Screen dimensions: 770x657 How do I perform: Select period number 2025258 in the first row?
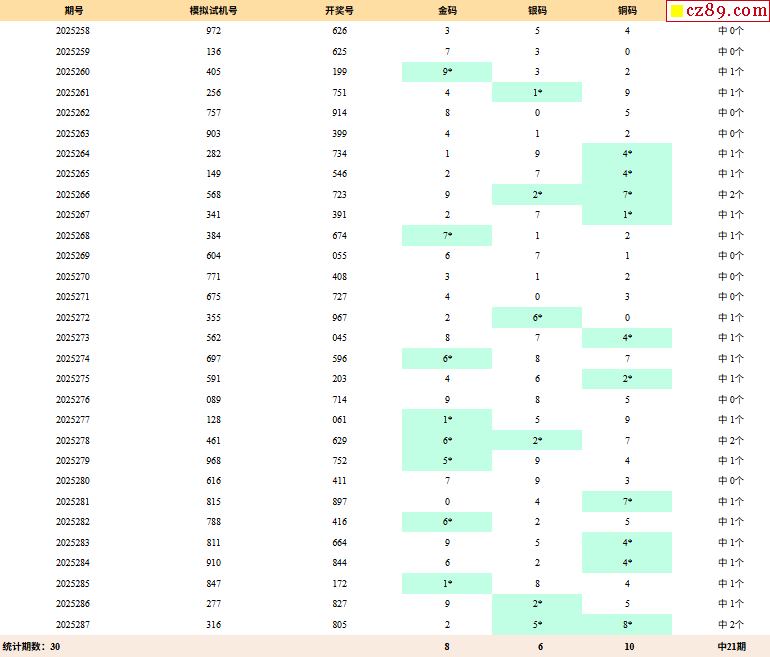click(73, 31)
